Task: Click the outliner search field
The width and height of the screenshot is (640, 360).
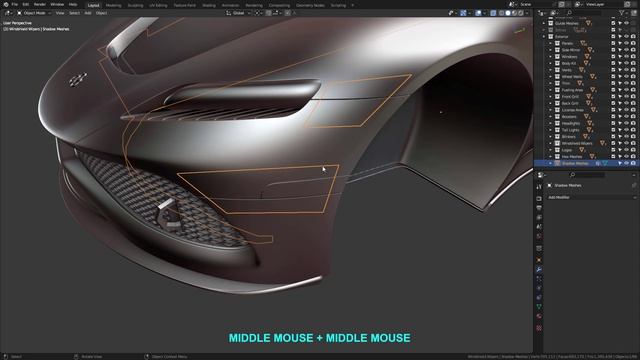Action: (584, 13)
